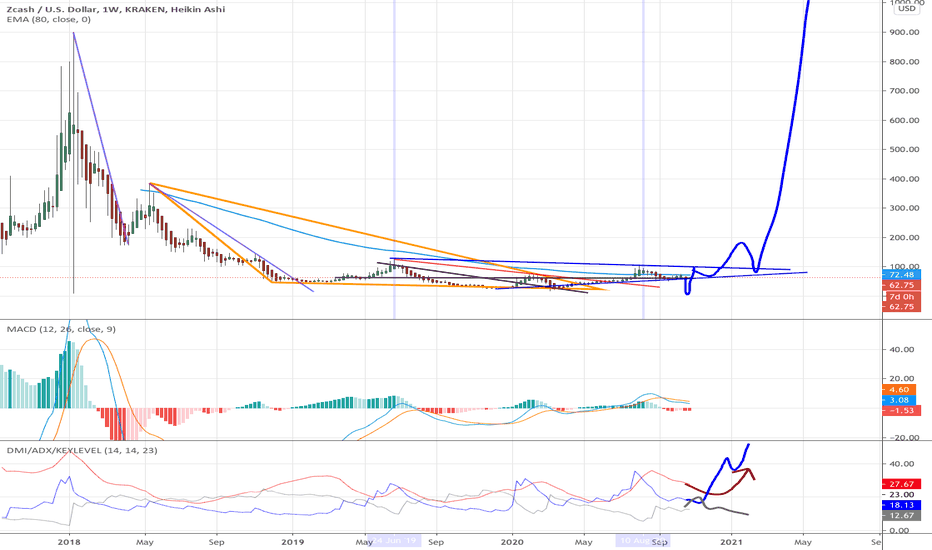Image resolution: width=932 pixels, height=550 pixels.
Task: Select the blue 72.48 EMA value tag
Action: (x=902, y=275)
